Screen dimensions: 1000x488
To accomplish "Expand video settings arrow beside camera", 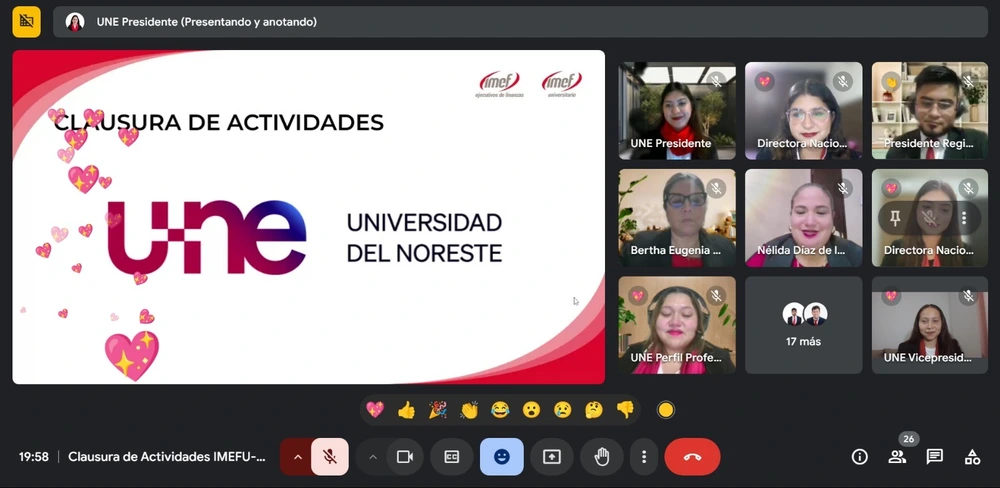I will coord(373,457).
